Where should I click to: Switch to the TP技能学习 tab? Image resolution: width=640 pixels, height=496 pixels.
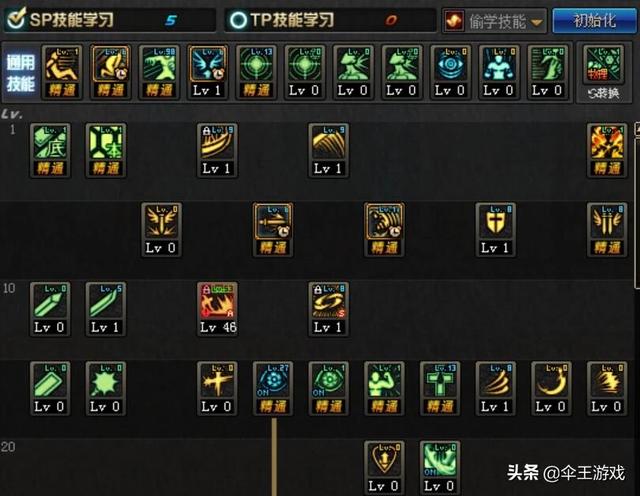click(x=331, y=20)
